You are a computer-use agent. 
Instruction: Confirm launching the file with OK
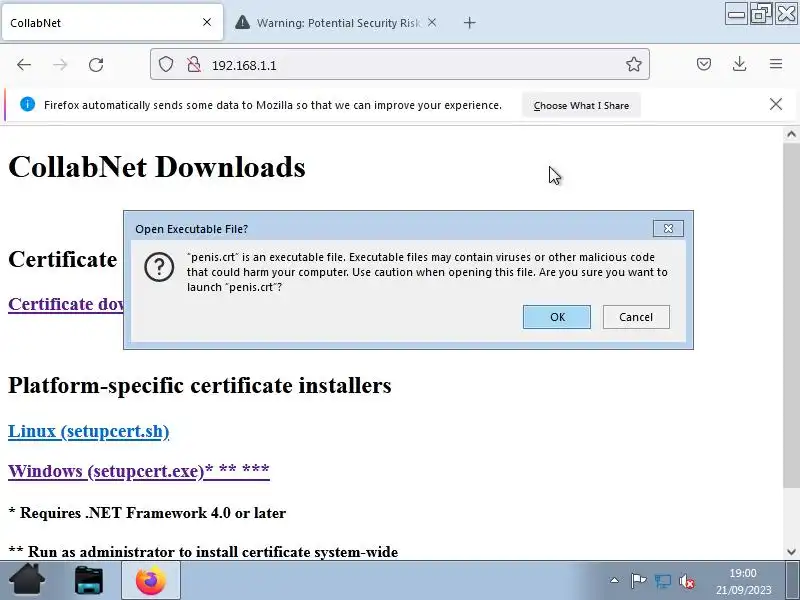[557, 317]
